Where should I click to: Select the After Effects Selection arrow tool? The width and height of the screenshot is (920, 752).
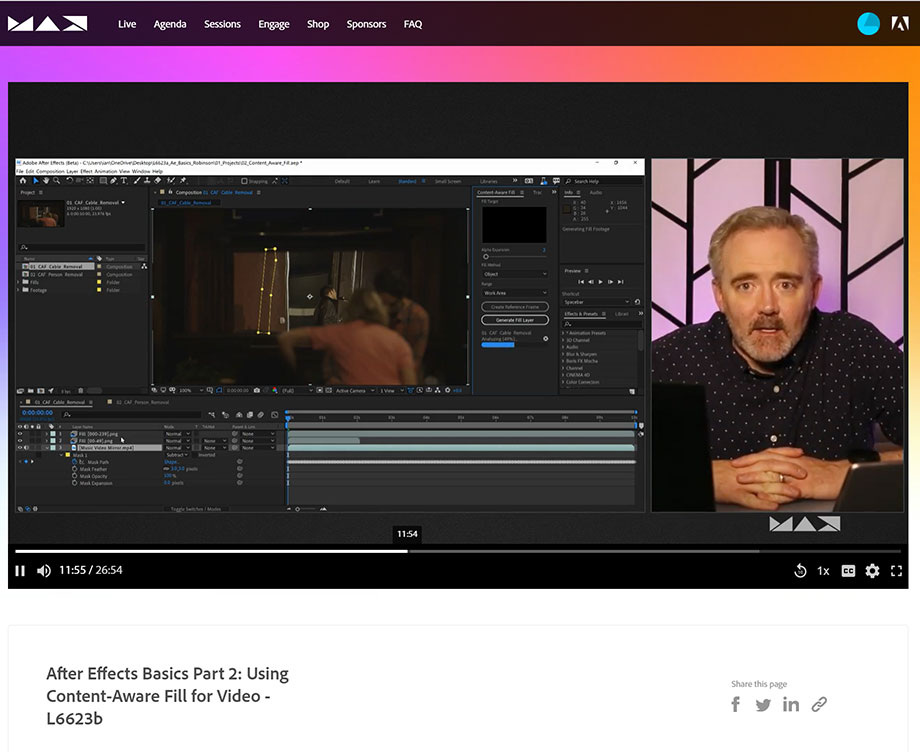[x=35, y=181]
